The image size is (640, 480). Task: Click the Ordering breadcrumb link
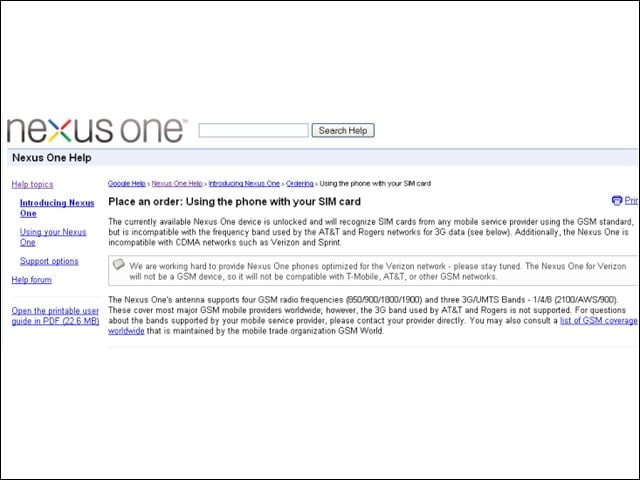click(300, 184)
